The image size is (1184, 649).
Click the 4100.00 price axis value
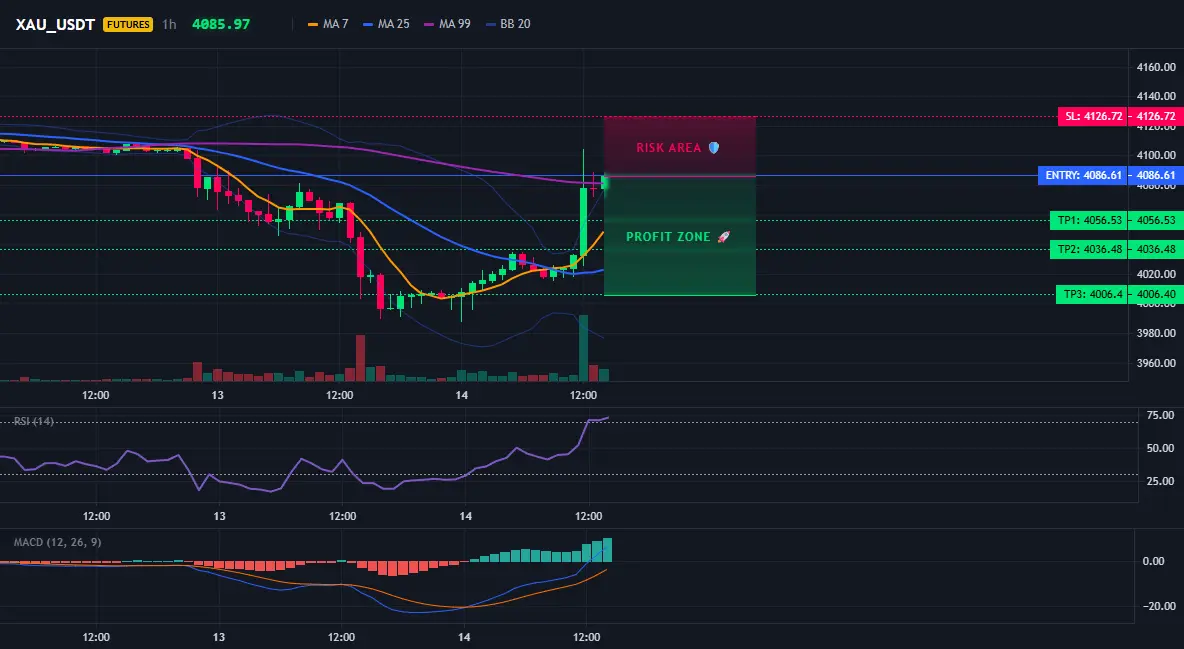coord(1156,155)
